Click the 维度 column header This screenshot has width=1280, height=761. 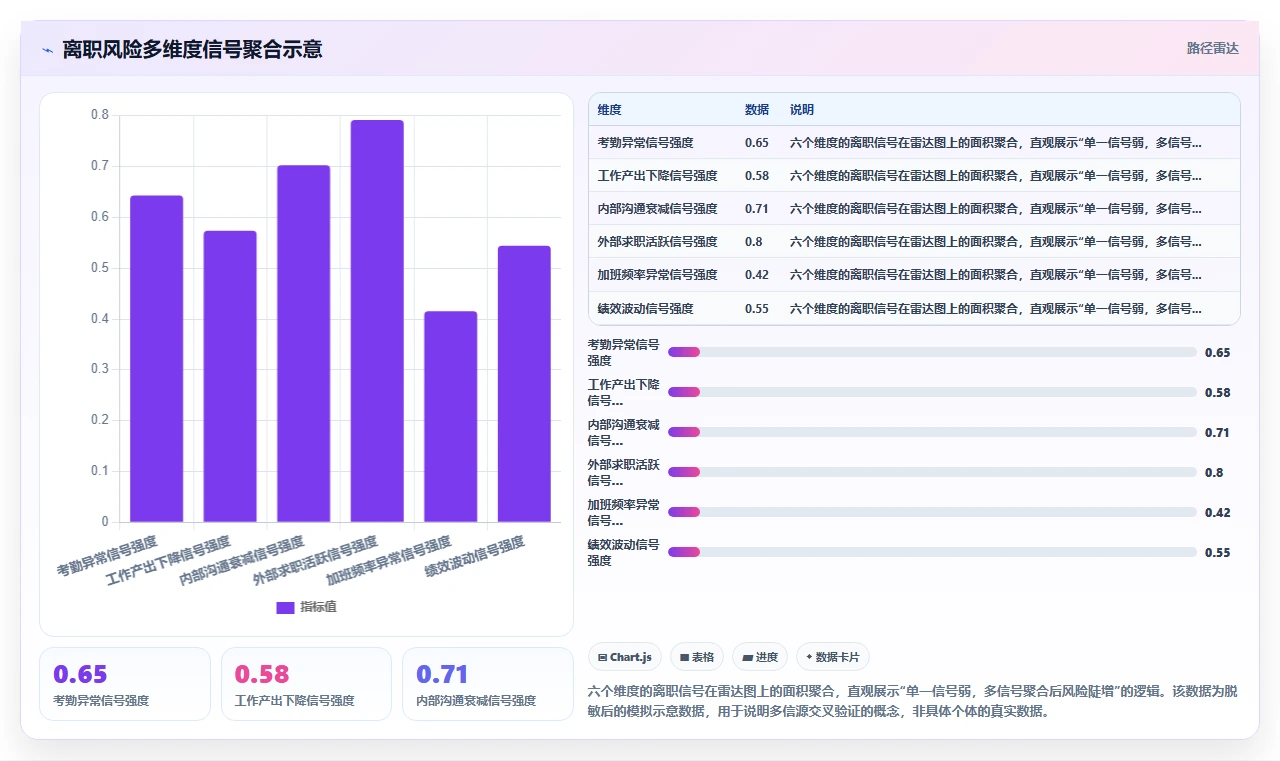pyautogui.click(x=609, y=110)
